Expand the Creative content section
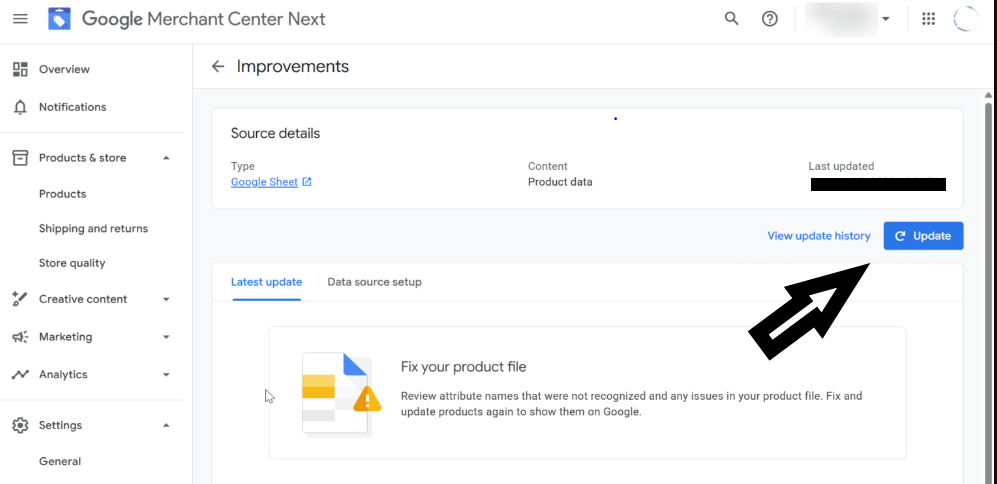This screenshot has width=997, height=484. pos(166,299)
